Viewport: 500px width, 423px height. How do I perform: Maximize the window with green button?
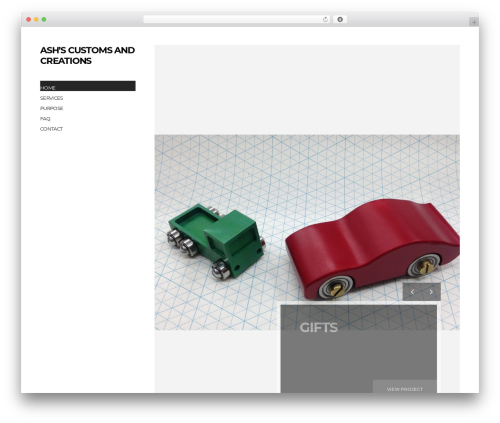point(44,19)
